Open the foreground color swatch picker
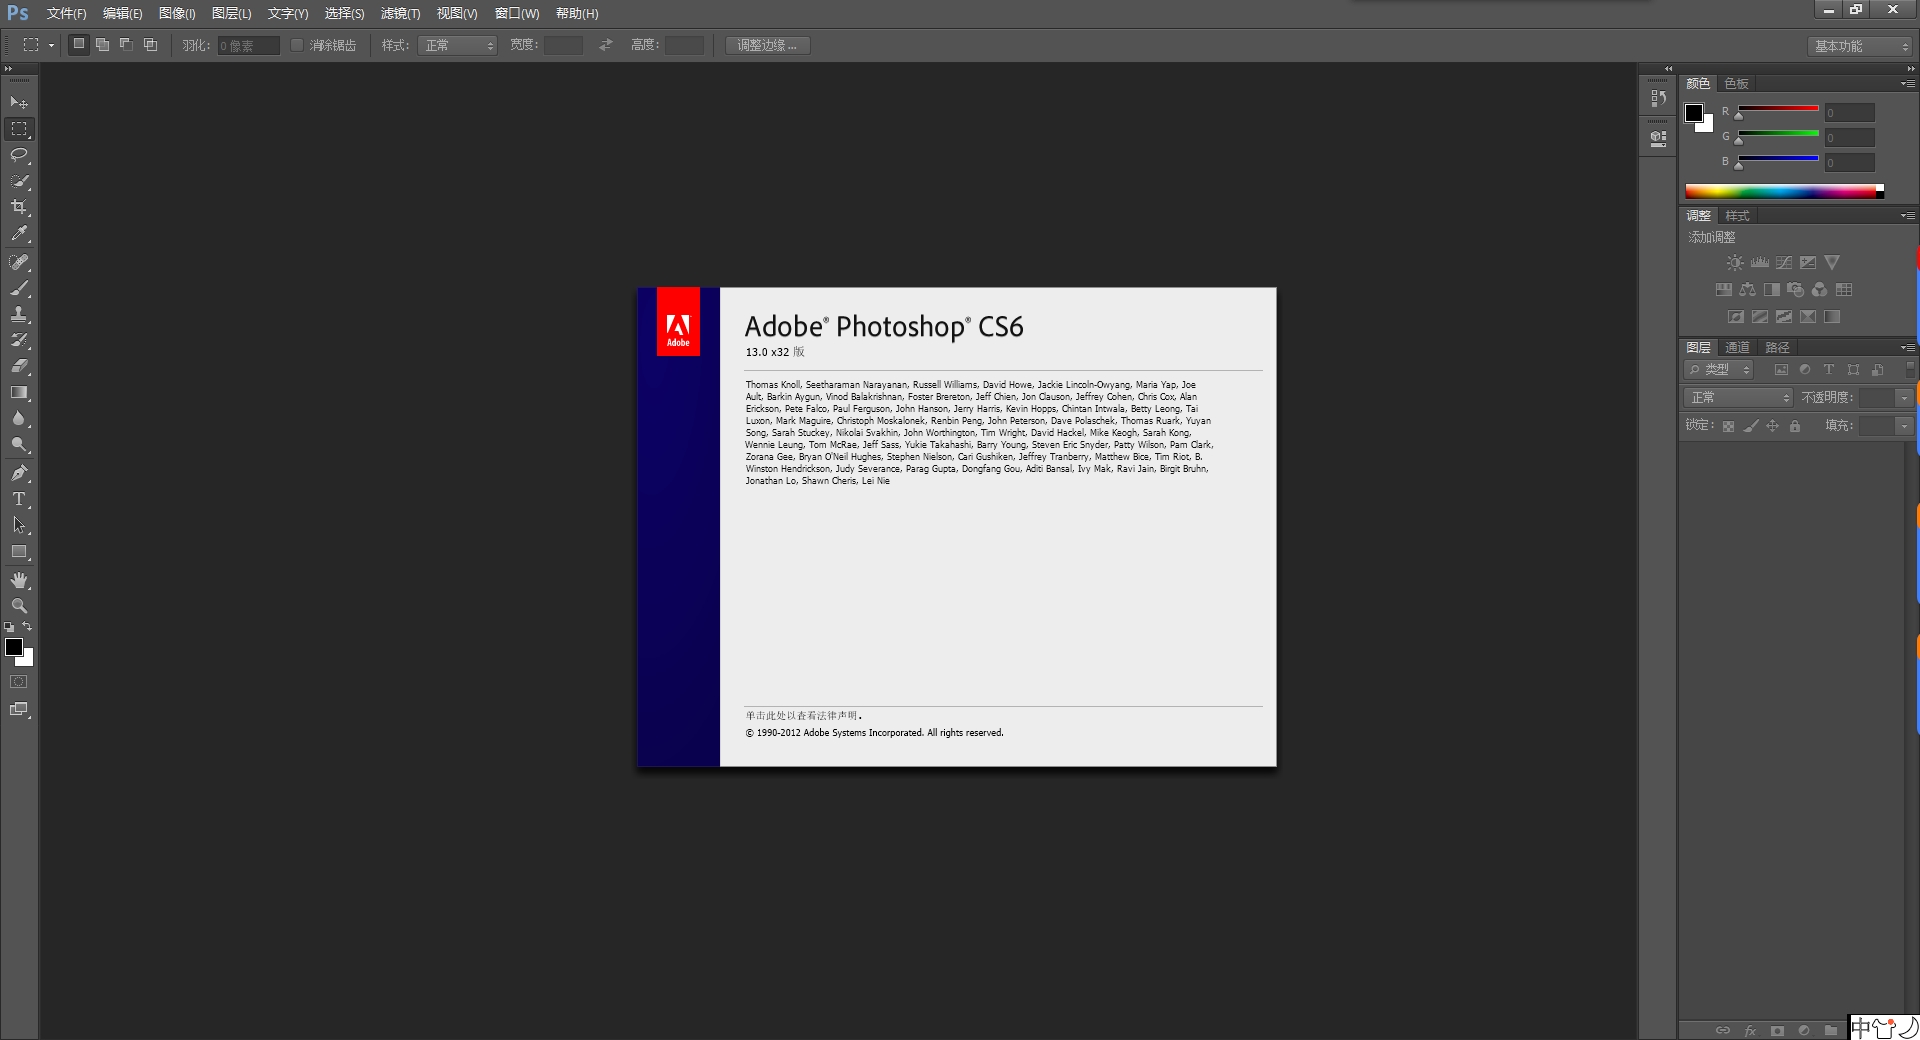This screenshot has width=1920, height=1040. [14, 648]
